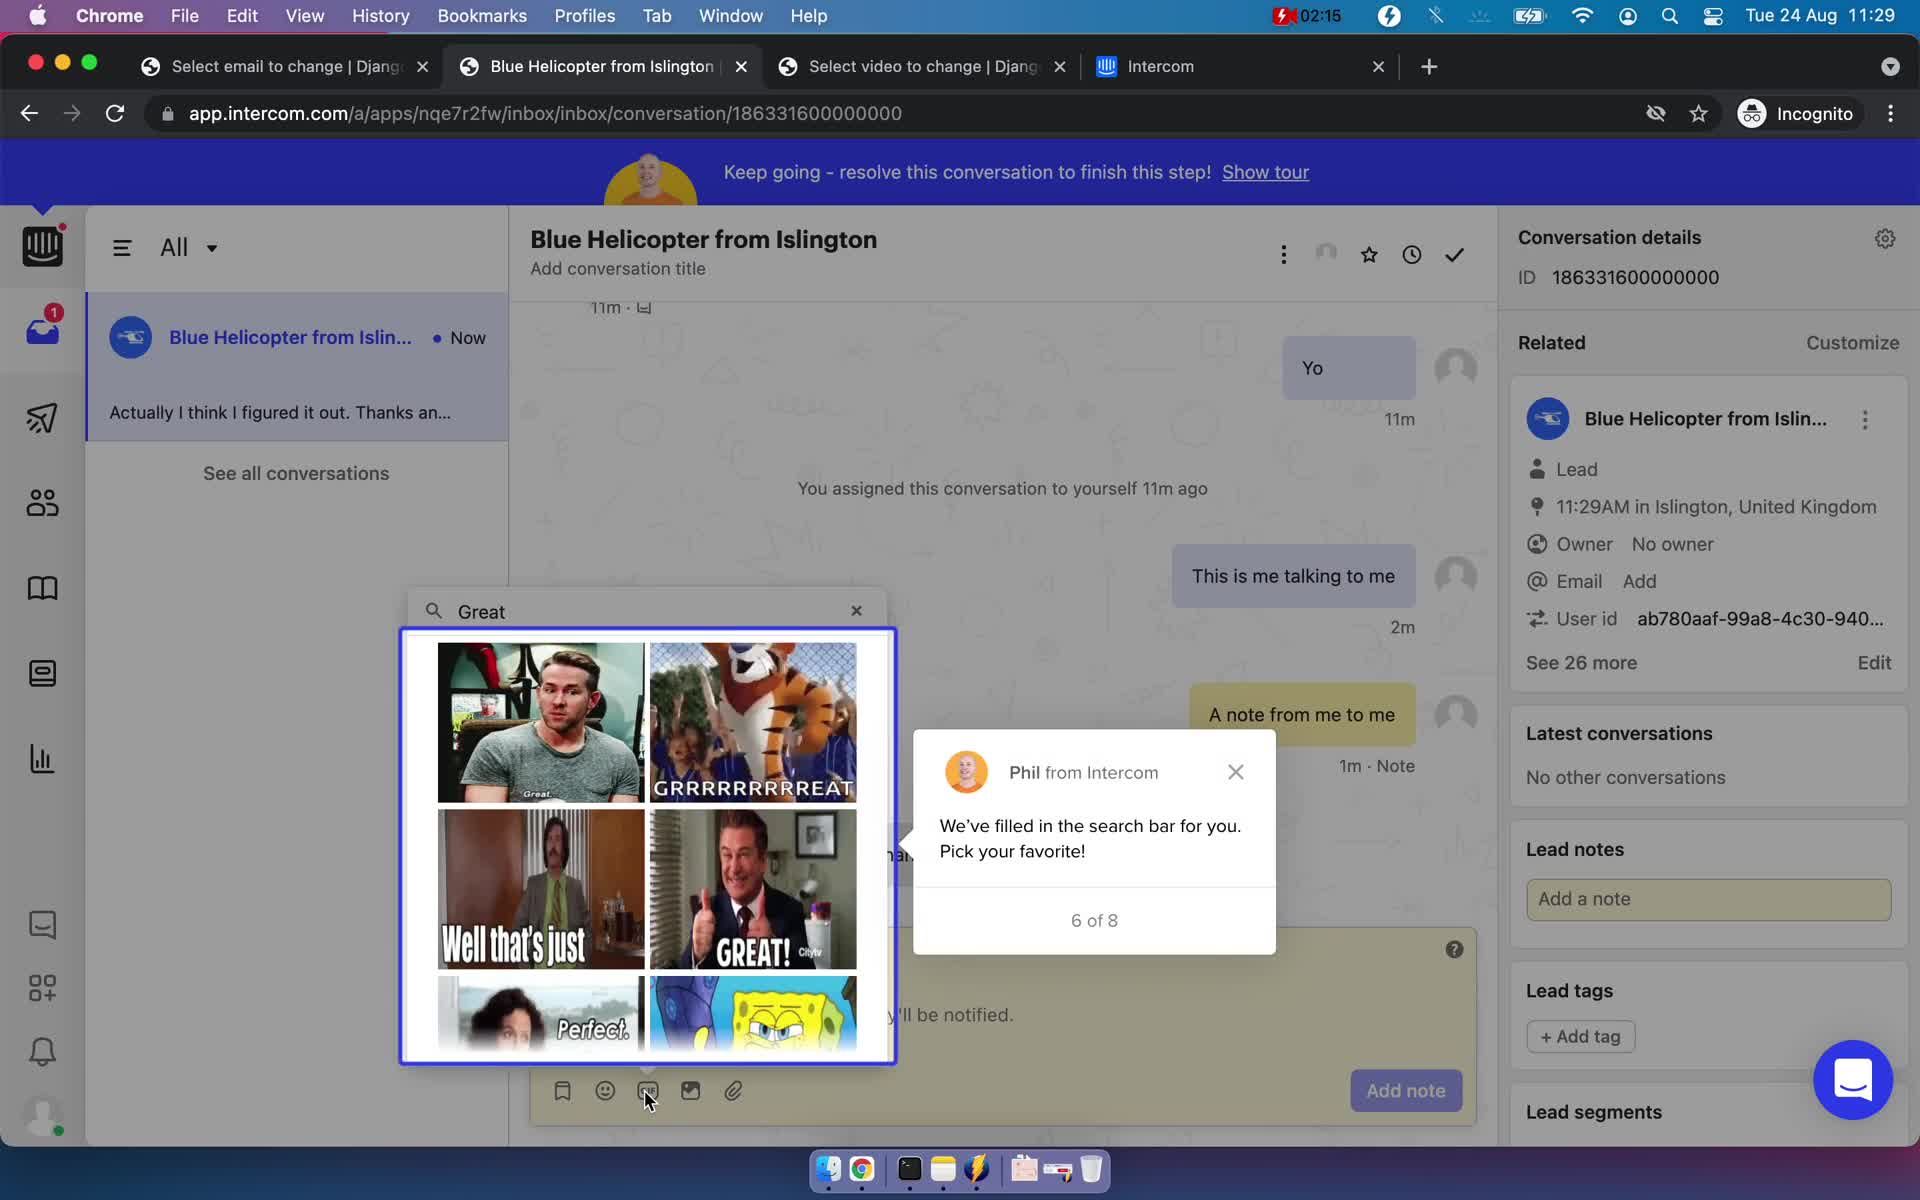Open the Profiles menu in menu bar
Screen dimensions: 1920x1200
585,16
